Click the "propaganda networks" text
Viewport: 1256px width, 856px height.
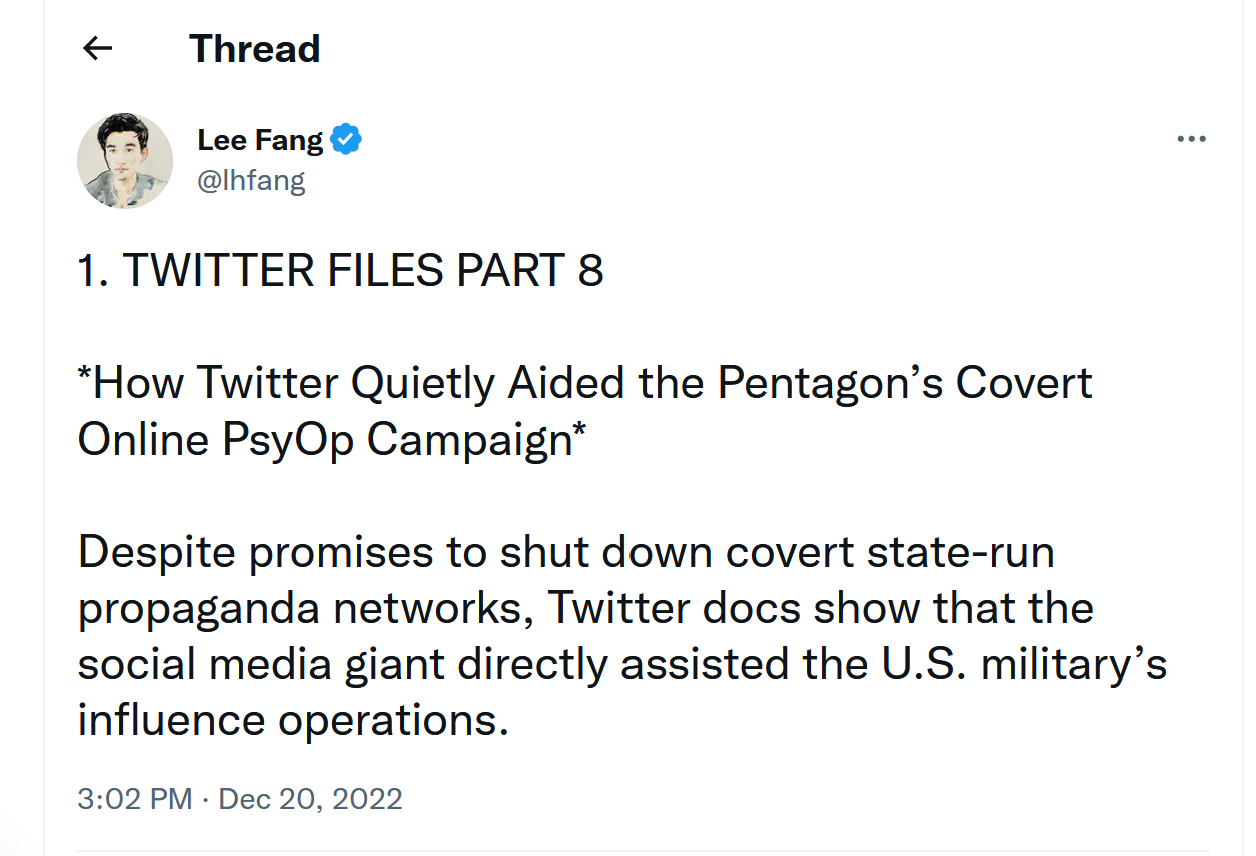[302, 609]
